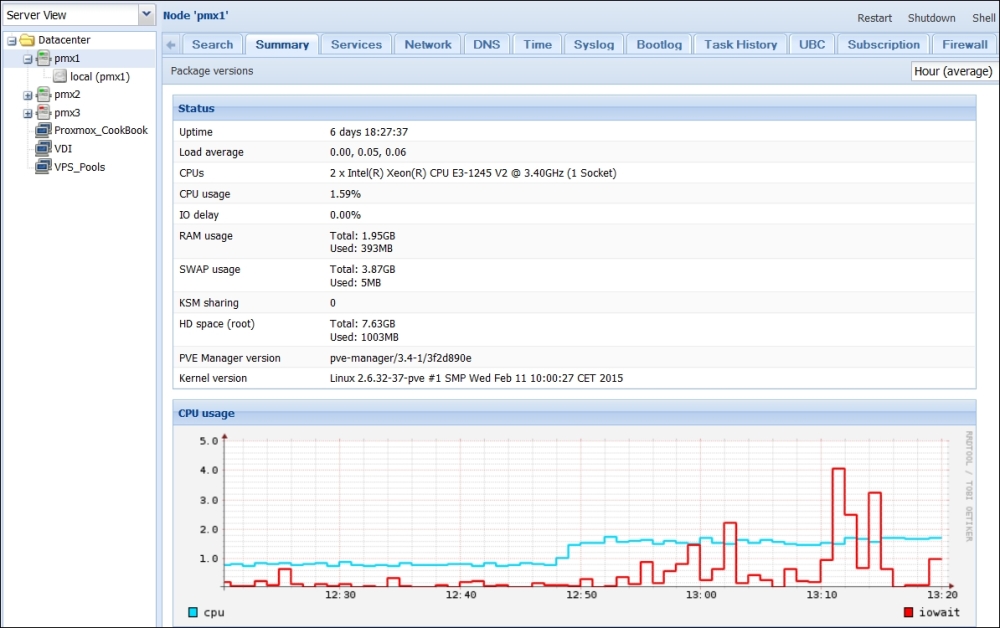
Task: Open the node Shell button
Action: (983, 18)
